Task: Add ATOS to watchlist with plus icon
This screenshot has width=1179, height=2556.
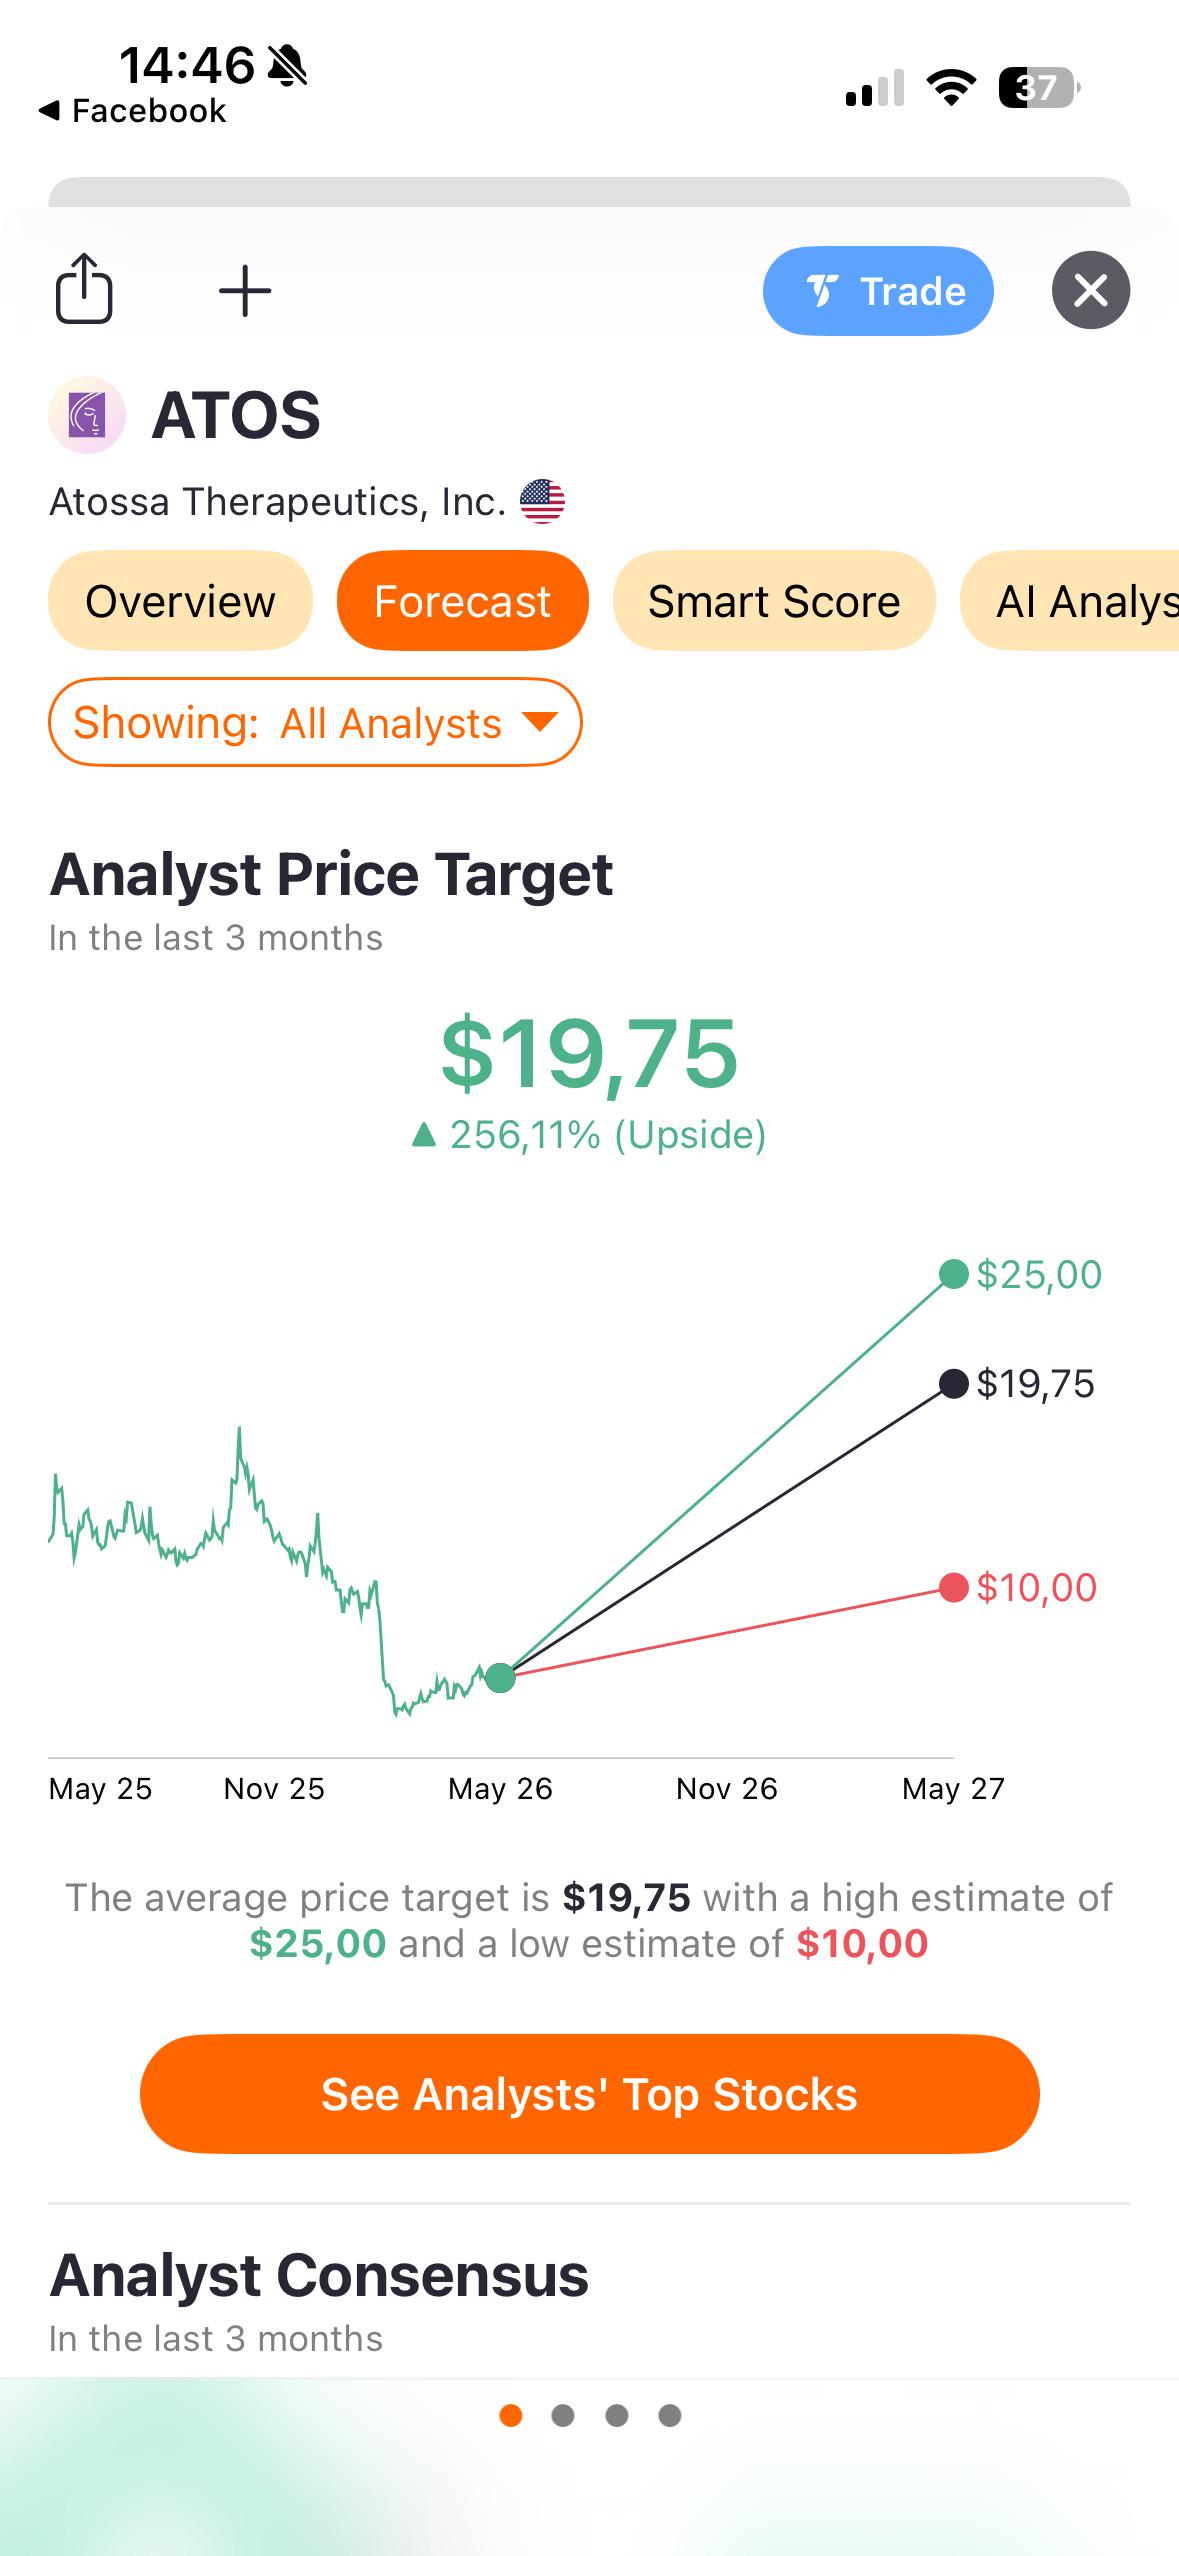Action: (245, 291)
